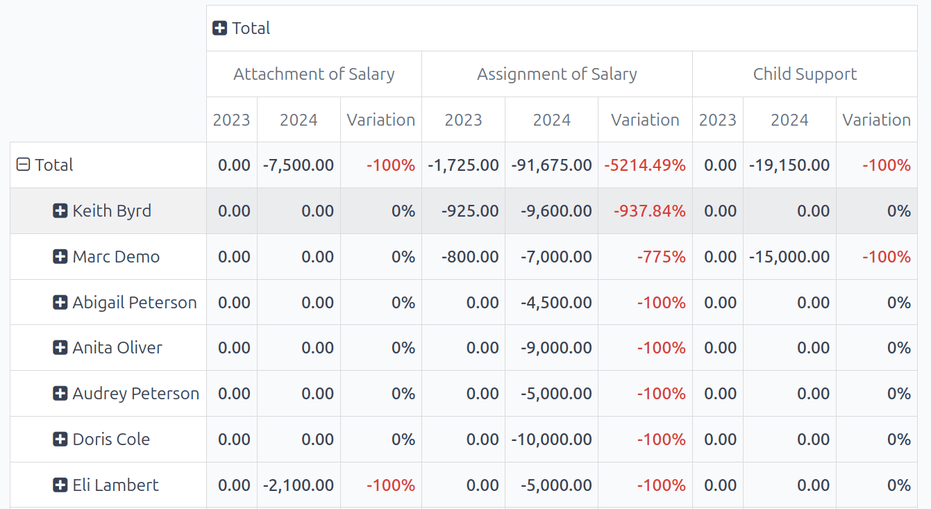Expand Marc Demo row plus icon

(x=60, y=257)
